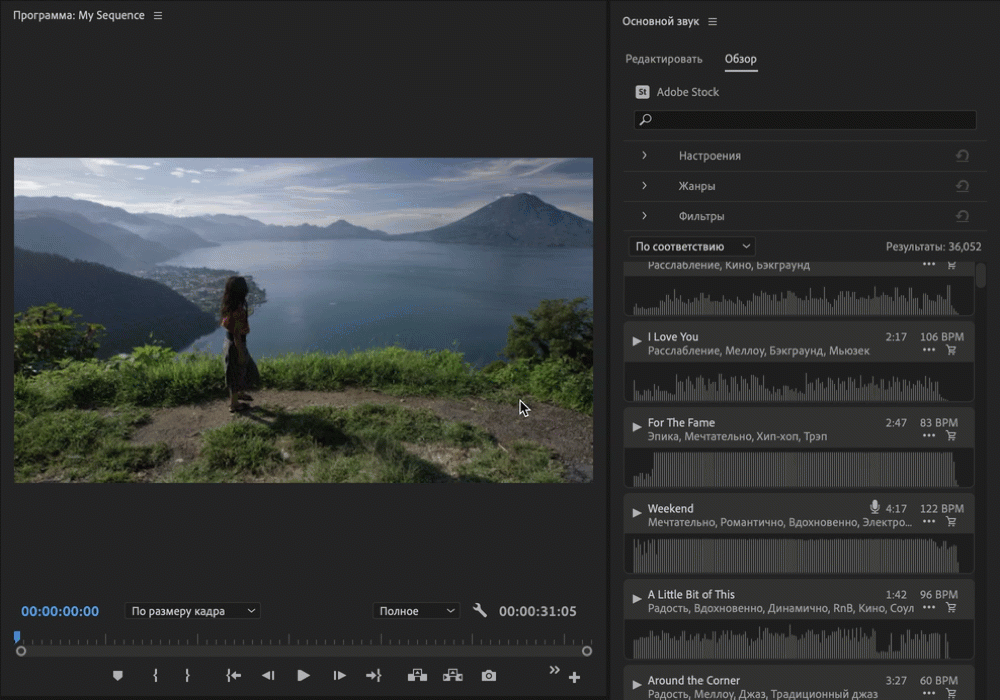Open the button editor plus icon
This screenshot has height=700, width=1000.
coord(574,678)
